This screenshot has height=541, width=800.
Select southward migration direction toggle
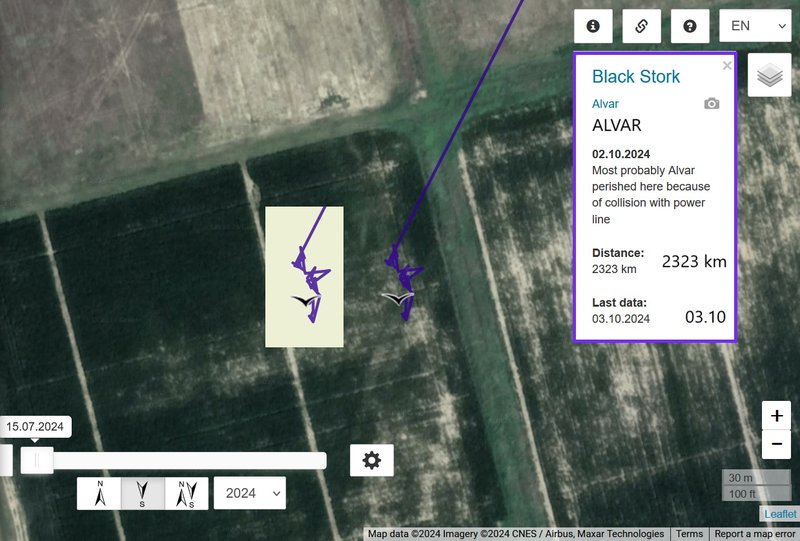click(x=143, y=494)
